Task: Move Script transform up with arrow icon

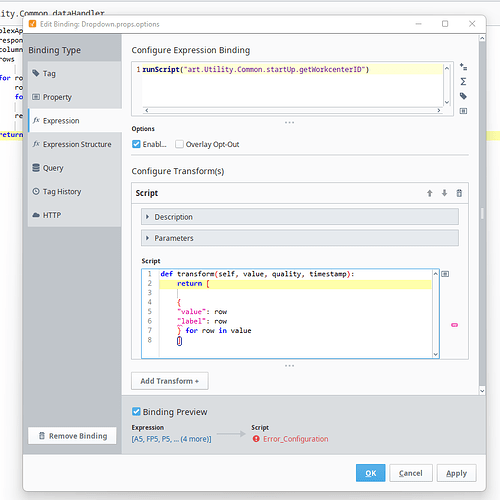Action: click(430, 193)
